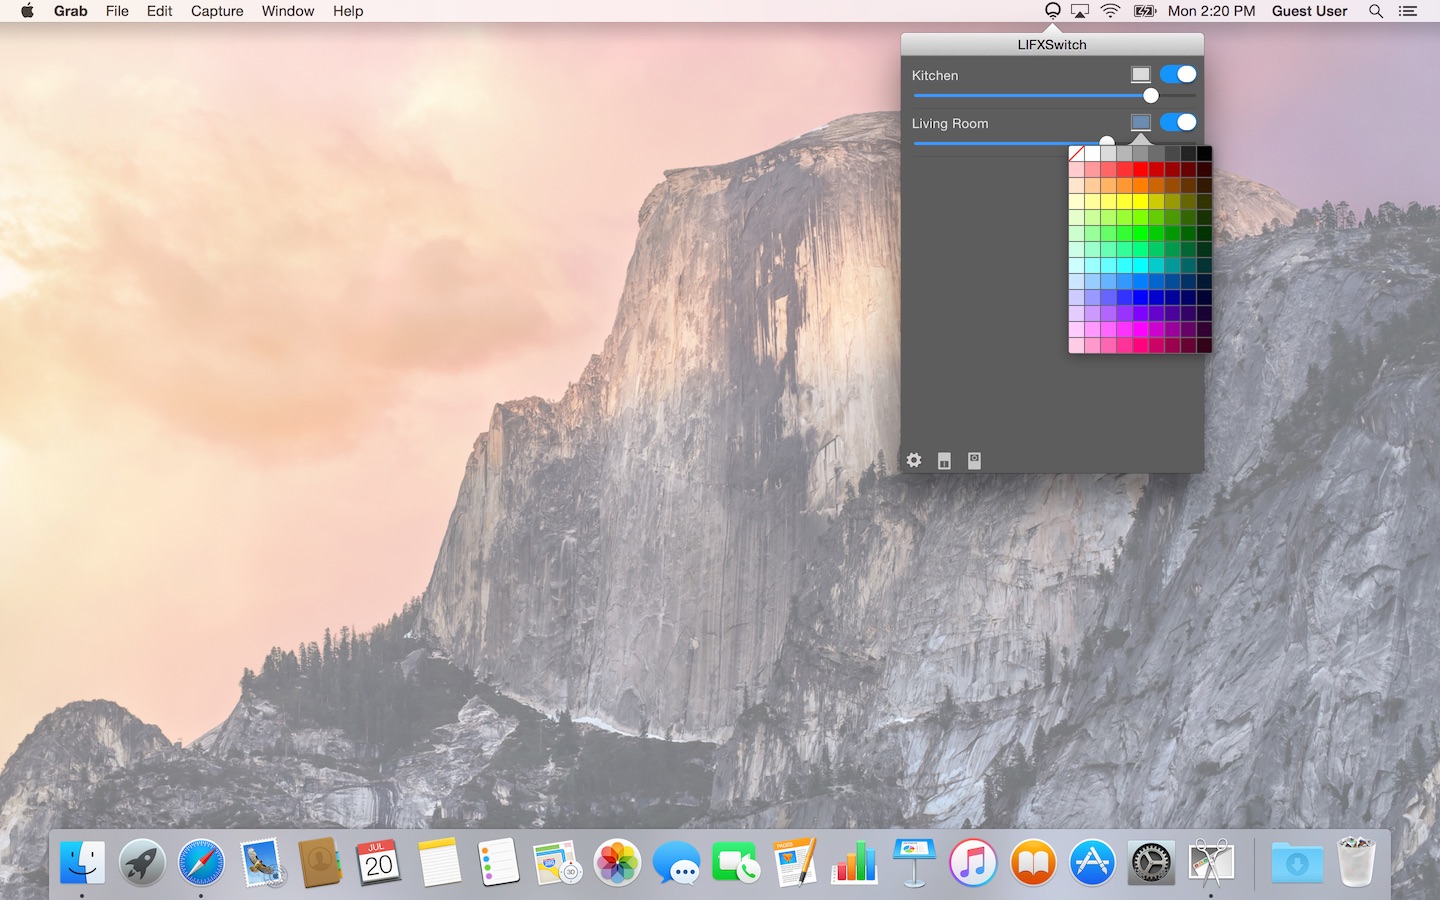This screenshot has height=900, width=1440.
Task: Open the Trash from the Dock
Action: pos(1356,862)
